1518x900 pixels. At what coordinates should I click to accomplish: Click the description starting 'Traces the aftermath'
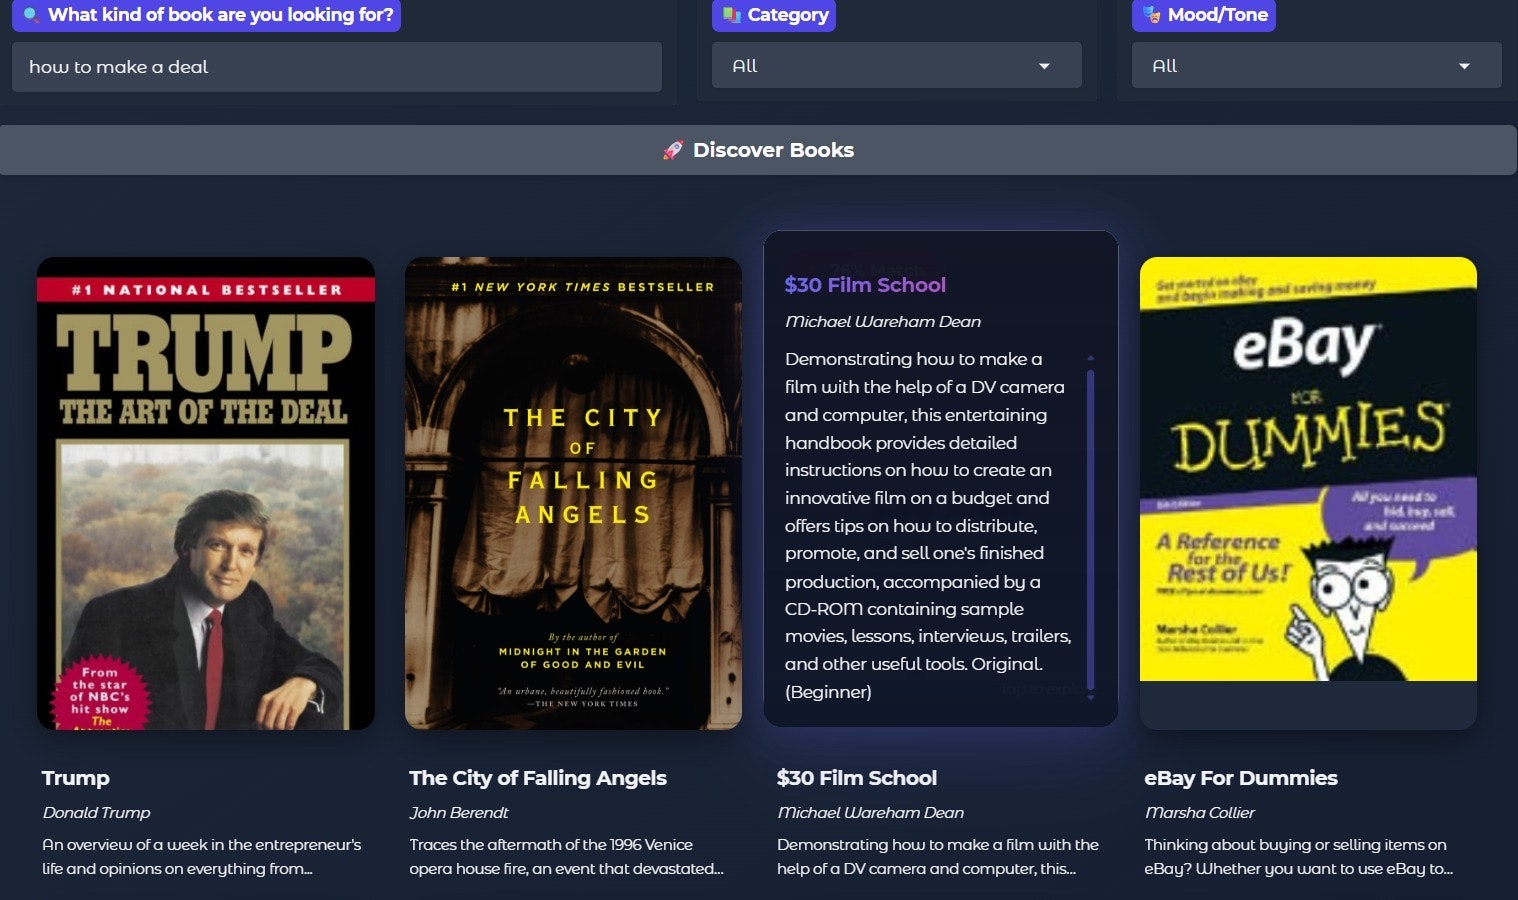click(x=567, y=857)
